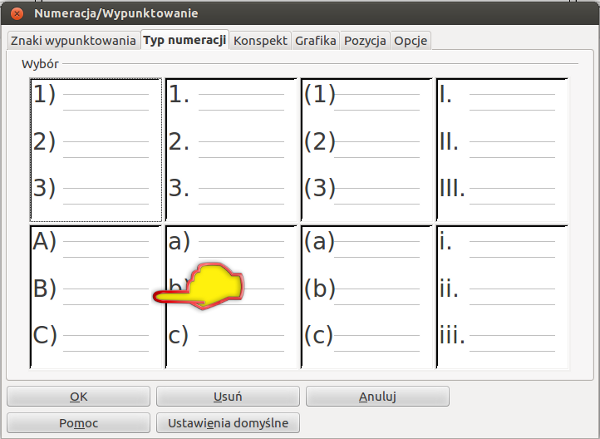600x439 pixels.
Task: Select the "1) 2) 3)" numbering style
Action: (96, 150)
